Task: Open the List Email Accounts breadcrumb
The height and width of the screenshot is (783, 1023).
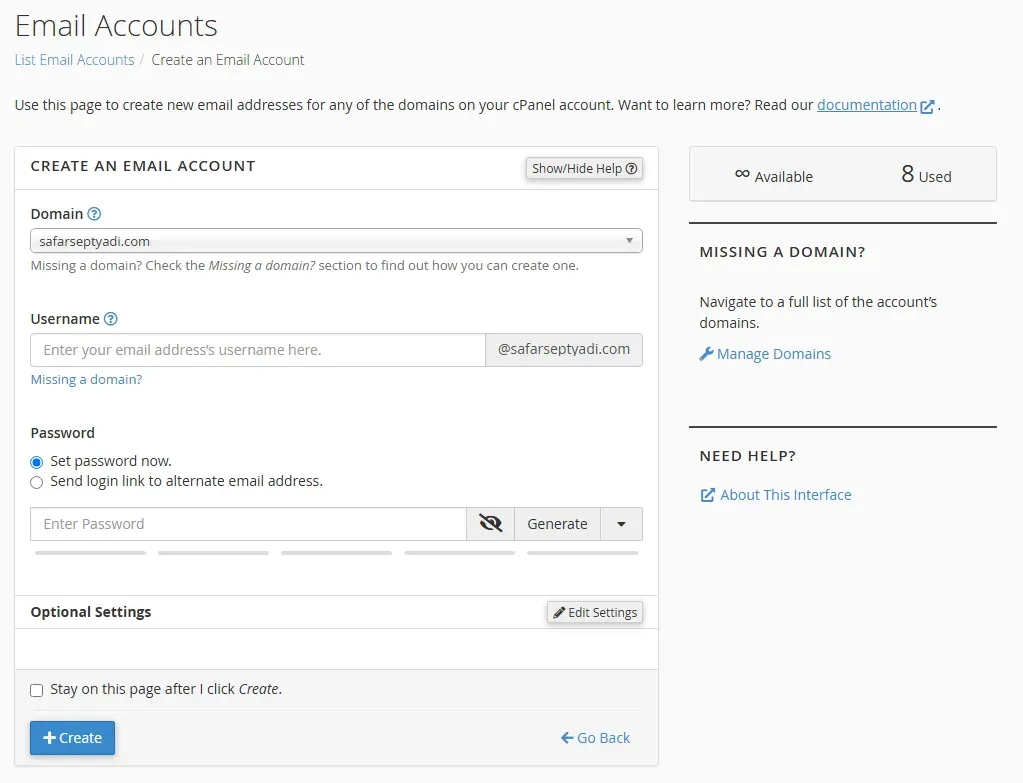Action: pyautogui.click(x=74, y=60)
